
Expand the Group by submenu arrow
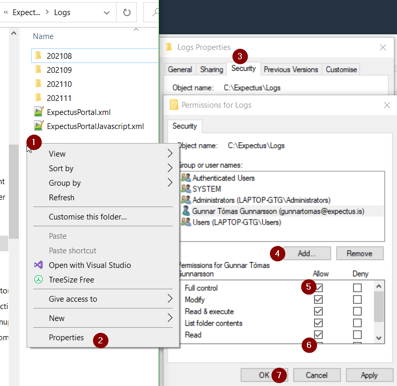170,182
